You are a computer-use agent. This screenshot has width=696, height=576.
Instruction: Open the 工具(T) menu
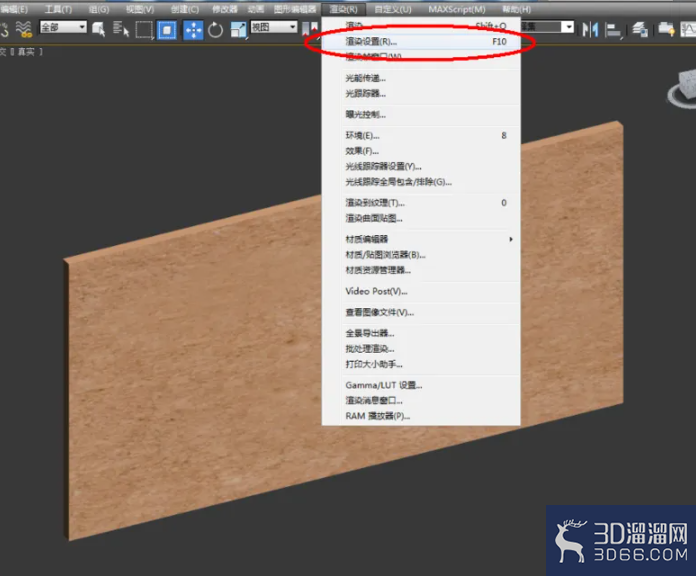pos(58,9)
